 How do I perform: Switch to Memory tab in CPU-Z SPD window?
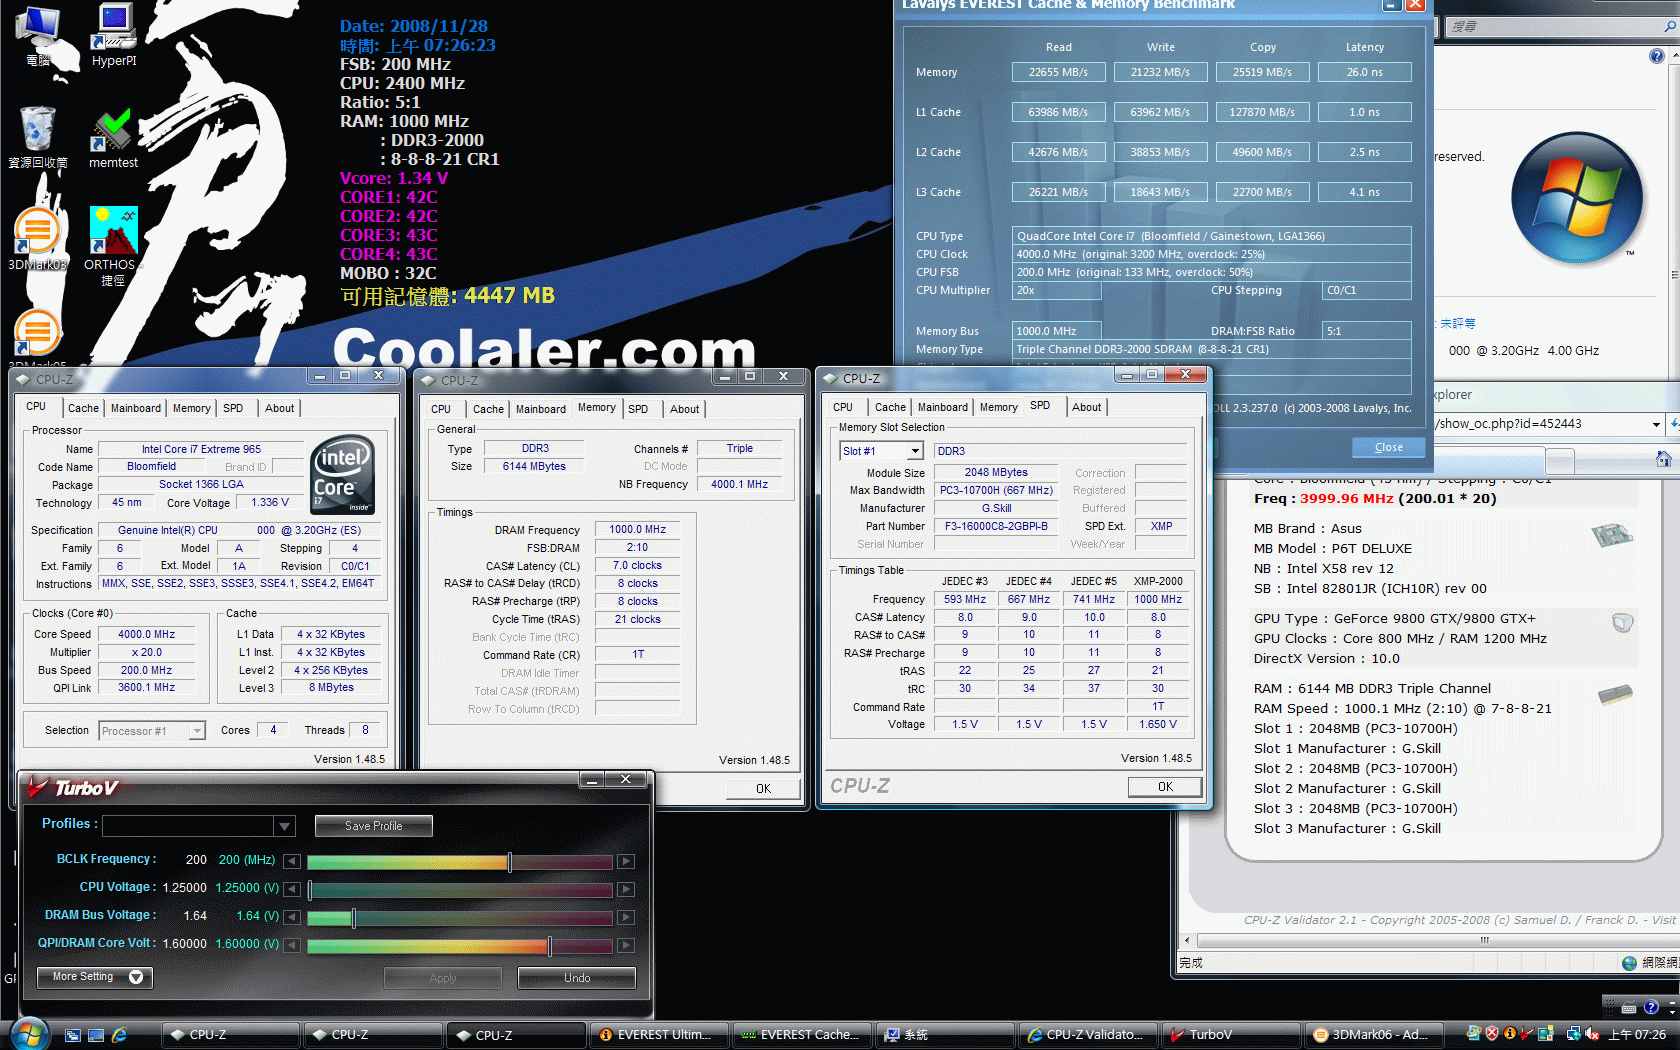pos(999,407)
